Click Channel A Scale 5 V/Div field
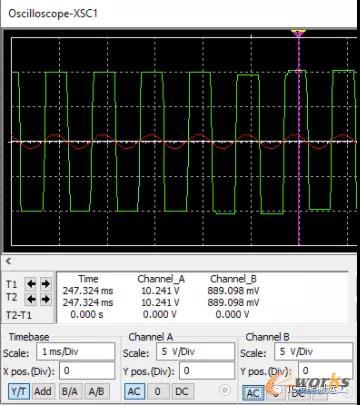This screenshot has width=360, height=405. [x=195, y=352]
